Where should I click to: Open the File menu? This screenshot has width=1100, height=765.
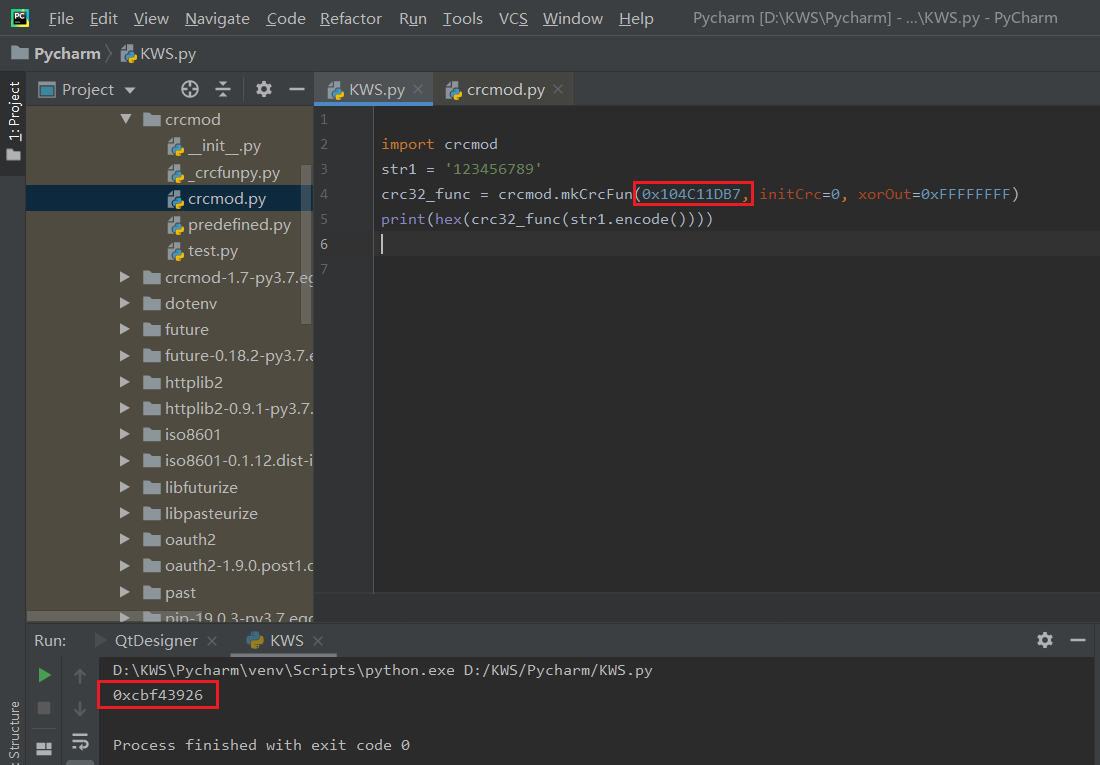click(x=61, y=19)
